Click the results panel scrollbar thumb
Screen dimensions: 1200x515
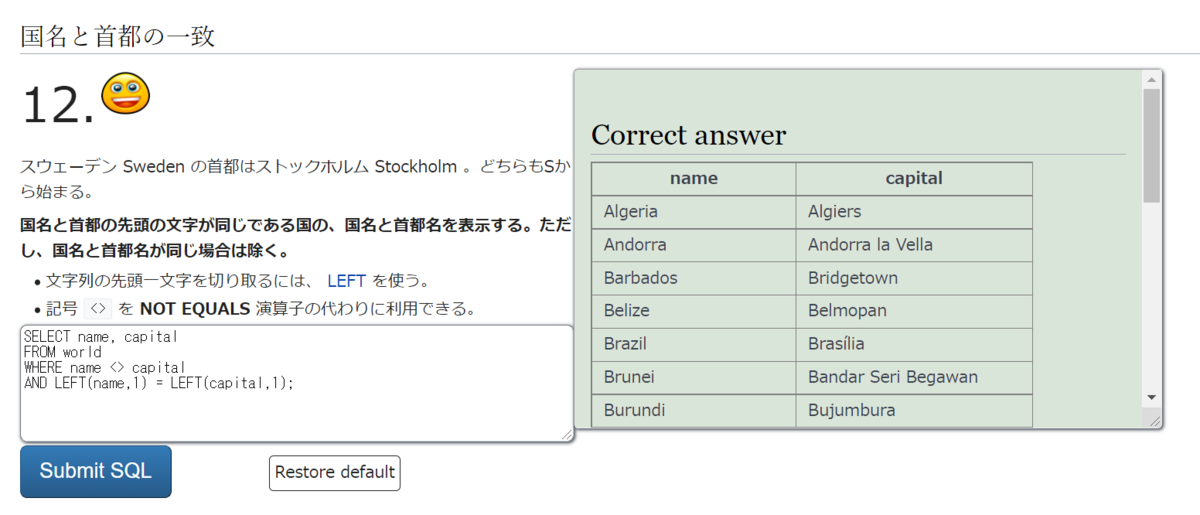coord(1152,145)
